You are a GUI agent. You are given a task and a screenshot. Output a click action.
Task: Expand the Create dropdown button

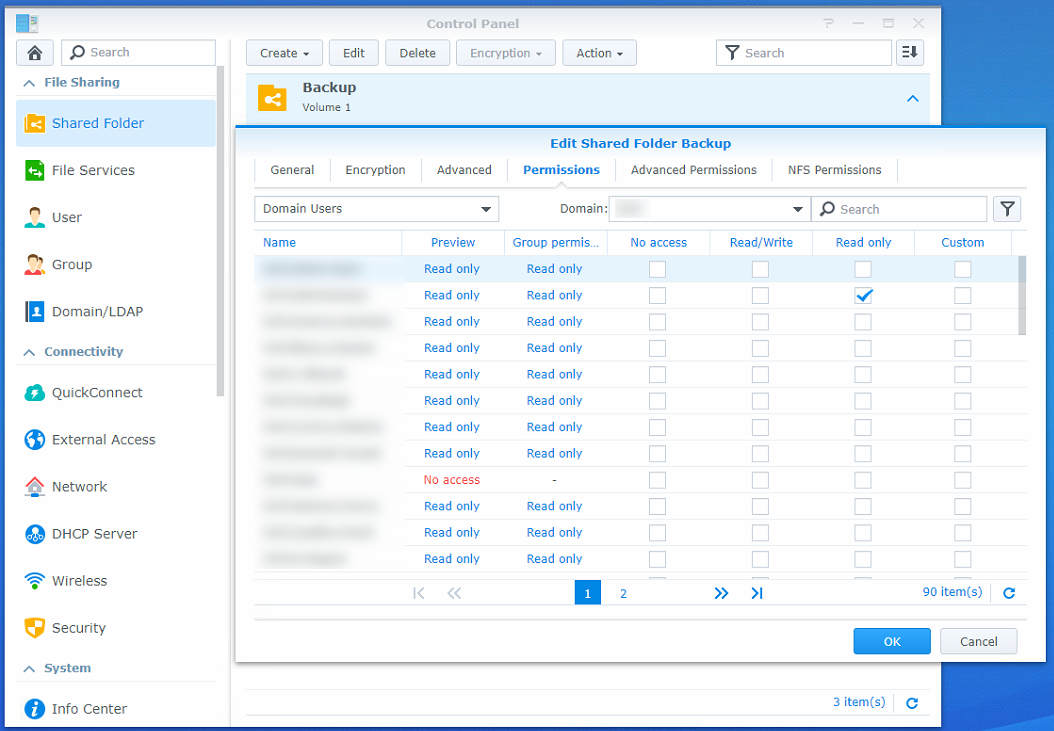click(x=284, y=53)
